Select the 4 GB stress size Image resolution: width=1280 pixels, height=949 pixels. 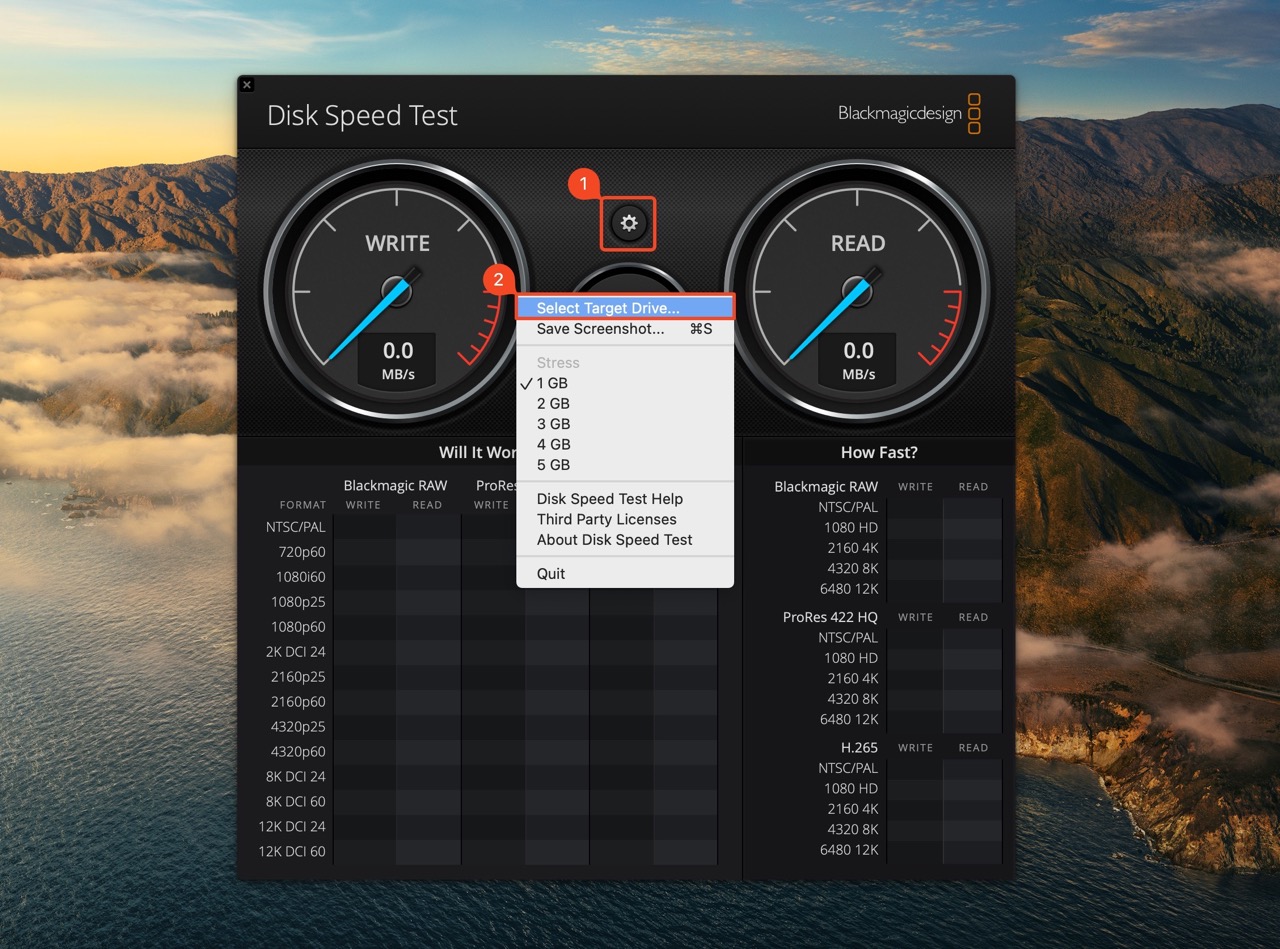[x=625, y=444]
